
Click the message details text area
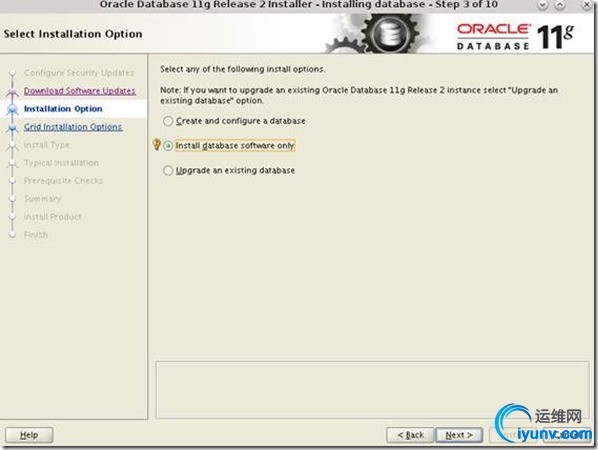click(372, 390)
